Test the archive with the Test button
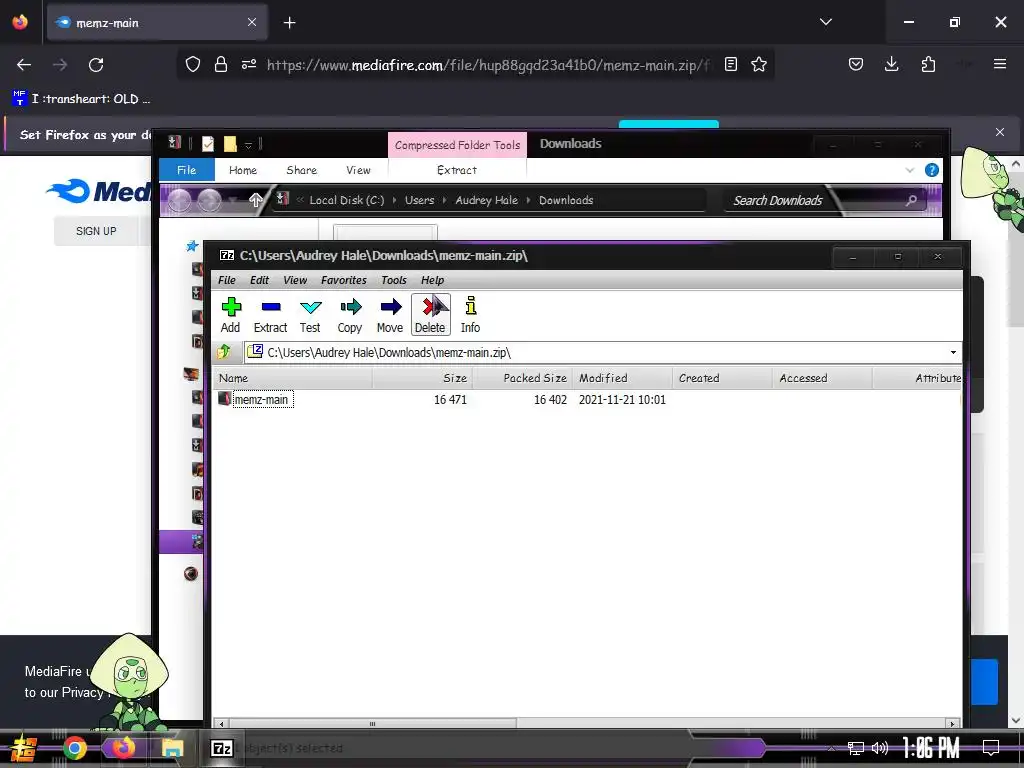This screenshot has width=1024, height=768. (310, 315)
